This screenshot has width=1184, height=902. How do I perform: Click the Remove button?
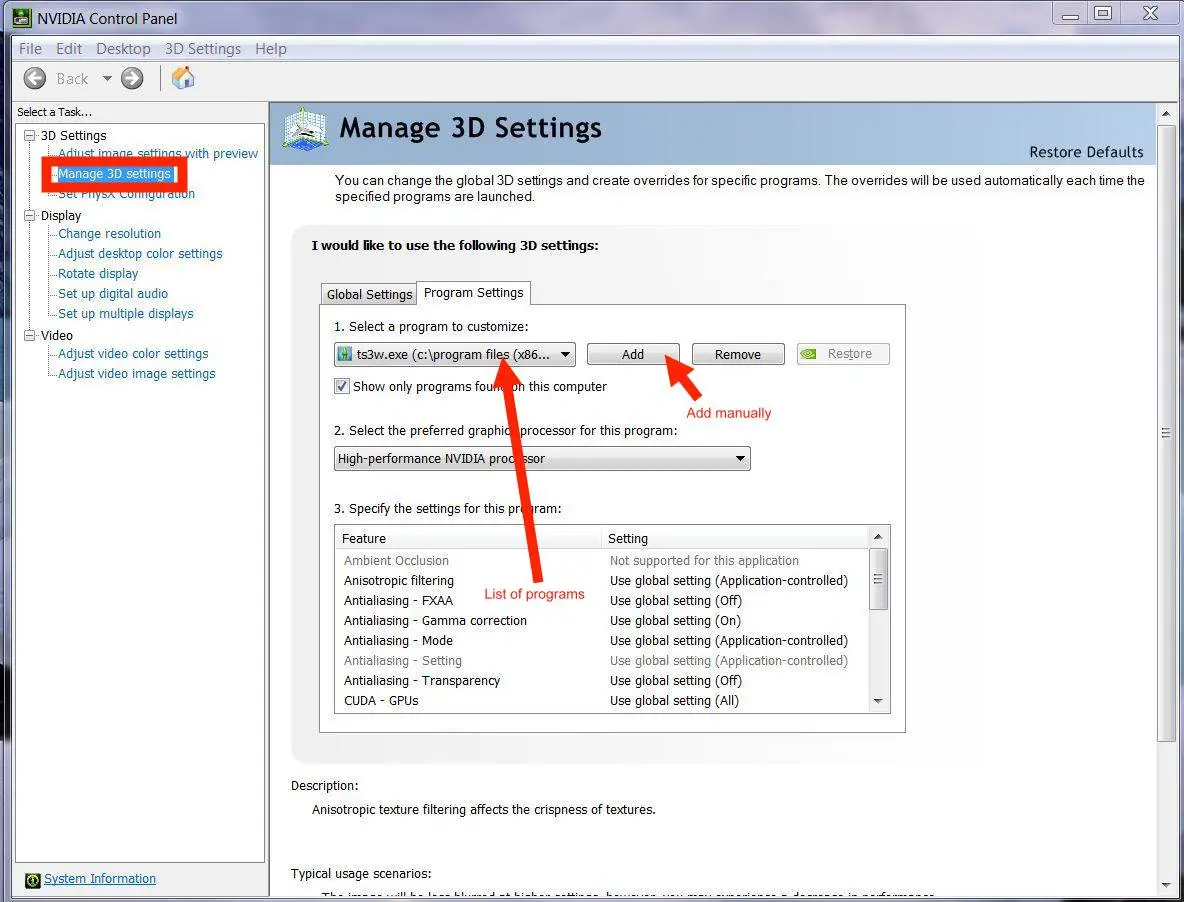(x=738, y=354)
